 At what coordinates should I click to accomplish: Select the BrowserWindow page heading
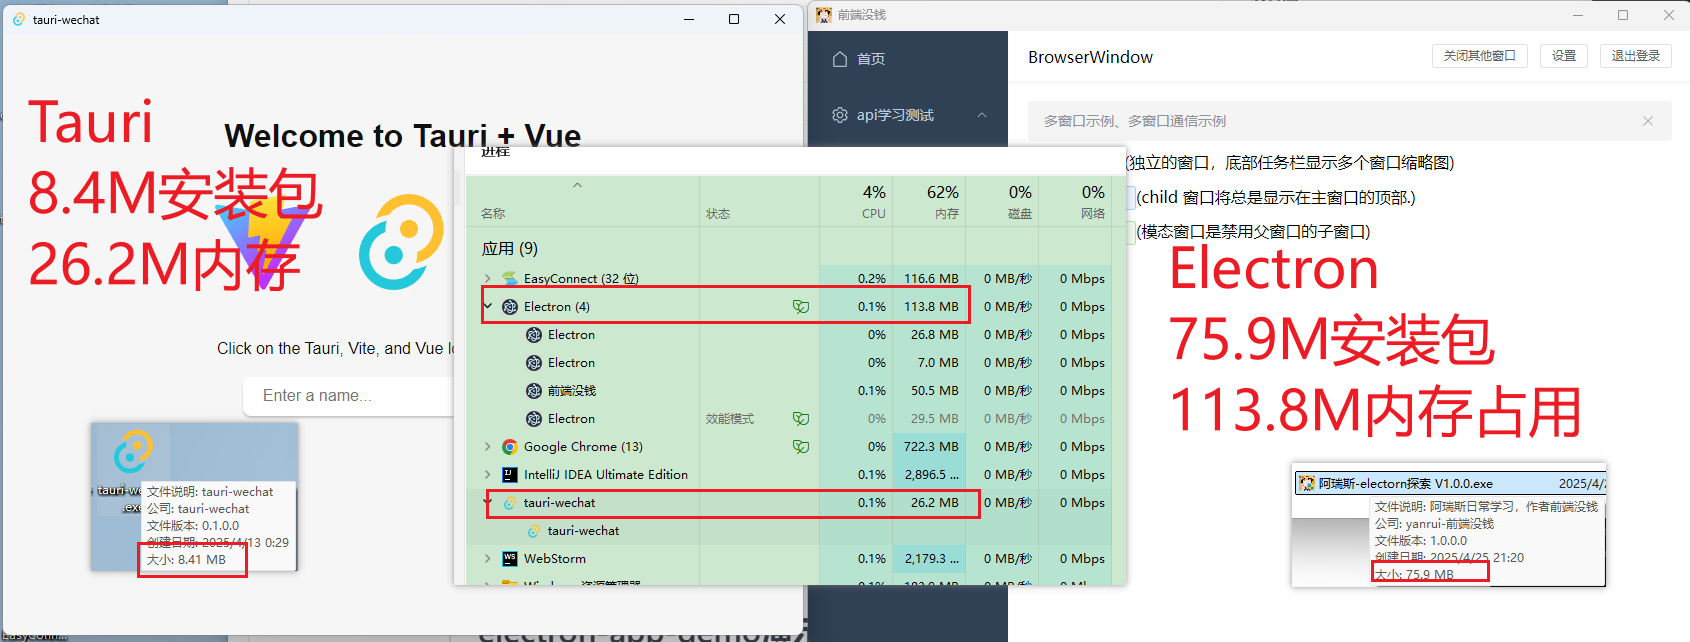1090,57
